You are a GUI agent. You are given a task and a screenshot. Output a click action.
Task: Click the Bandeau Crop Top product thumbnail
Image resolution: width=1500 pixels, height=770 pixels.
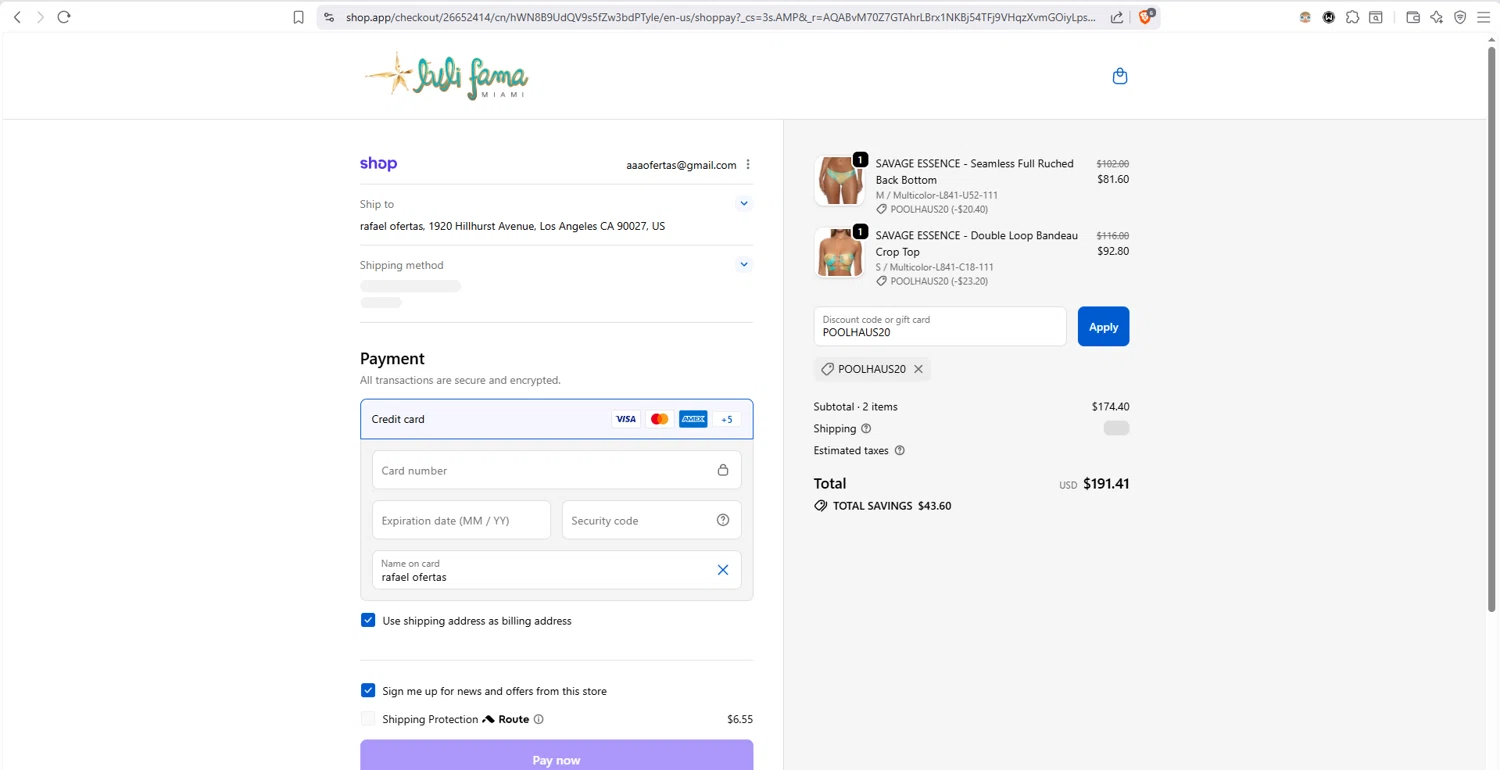tap(839, 252)
